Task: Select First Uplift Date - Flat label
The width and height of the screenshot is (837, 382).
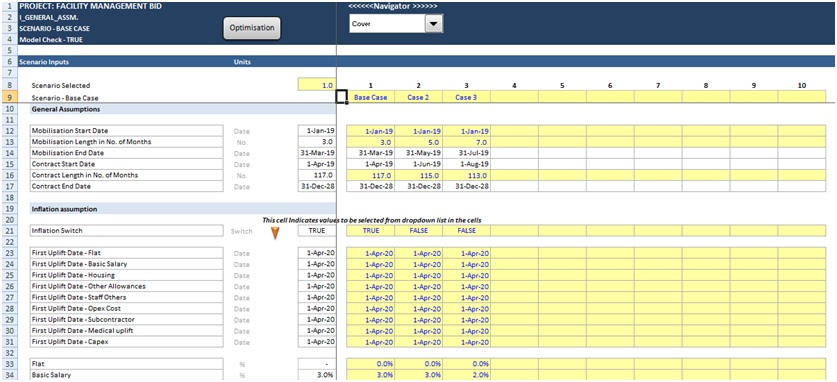Action: click(127, 253)
